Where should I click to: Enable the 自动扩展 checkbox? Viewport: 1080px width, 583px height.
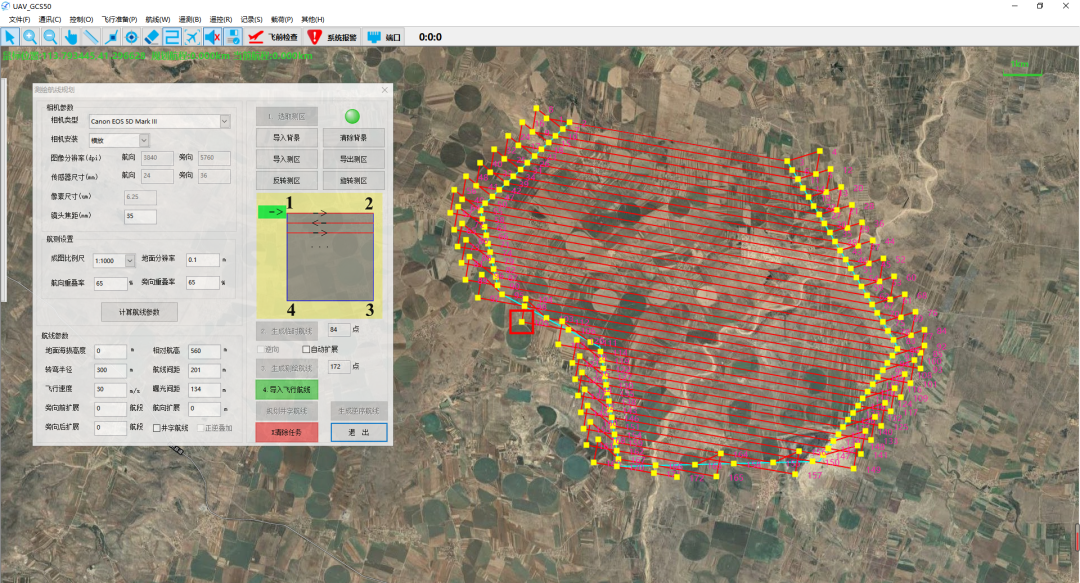coord(306,349)
